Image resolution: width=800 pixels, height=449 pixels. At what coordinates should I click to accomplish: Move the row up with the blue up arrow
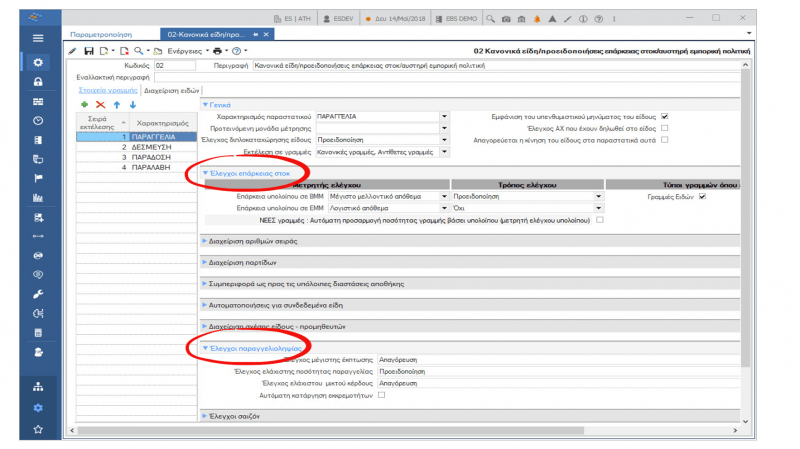point(117,105)
